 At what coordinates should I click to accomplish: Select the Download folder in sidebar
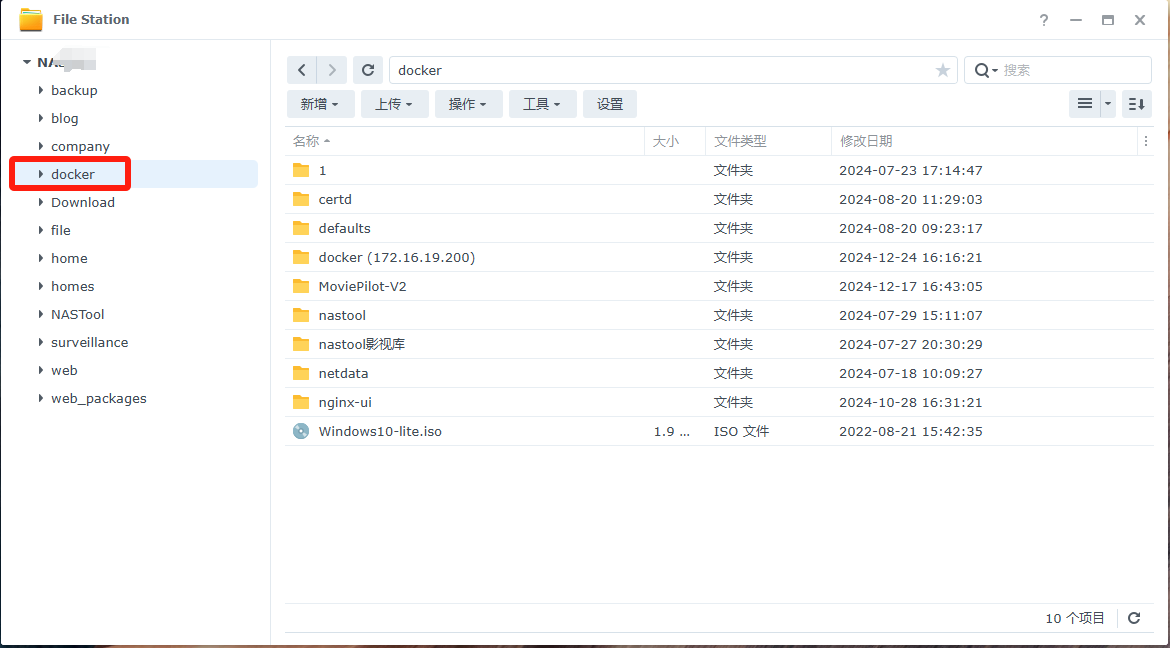tap(83, 202)
